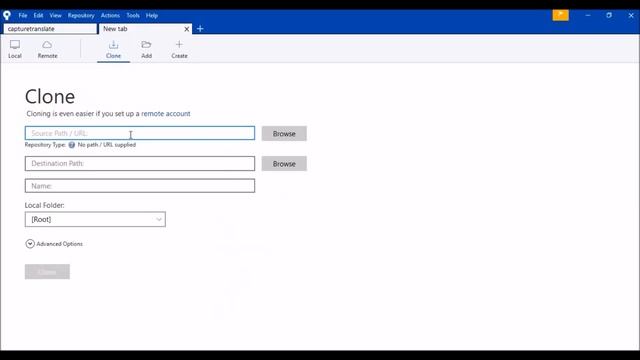Click the Repository Type help icon
The image size is (640, 360).
click(x=72, y=145)
